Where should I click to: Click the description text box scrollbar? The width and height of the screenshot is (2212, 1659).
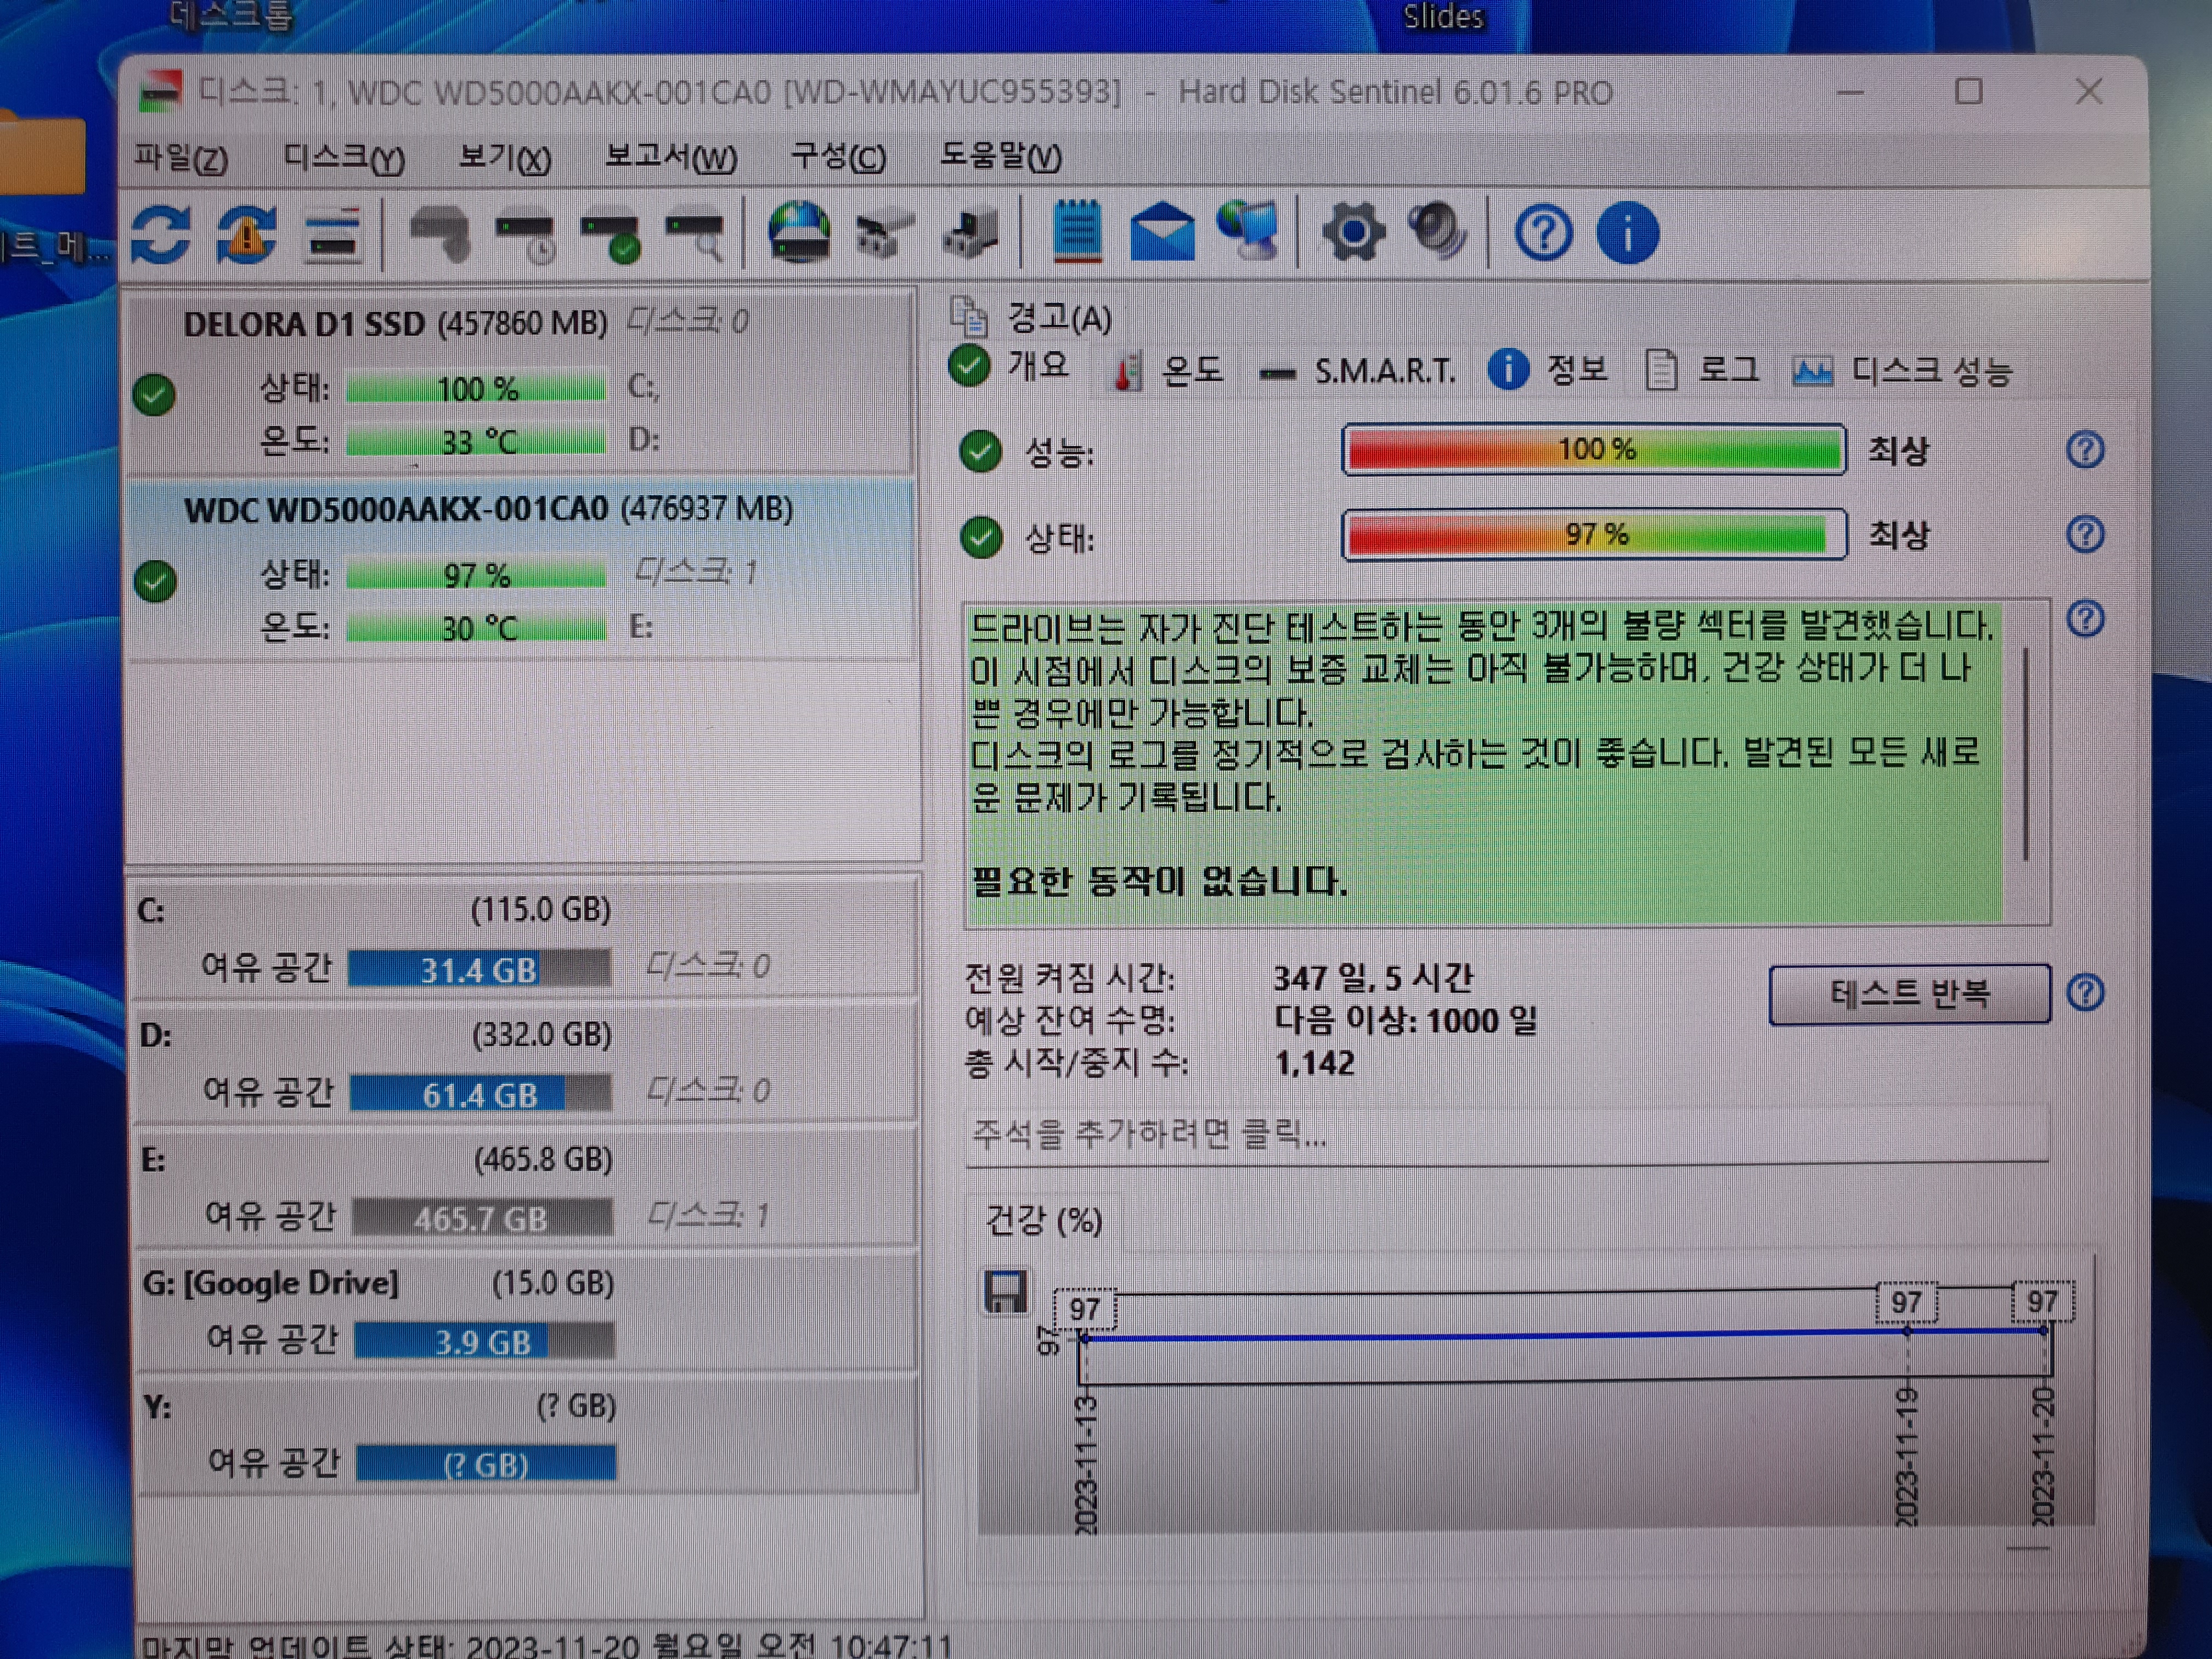tap(2026, 755)
